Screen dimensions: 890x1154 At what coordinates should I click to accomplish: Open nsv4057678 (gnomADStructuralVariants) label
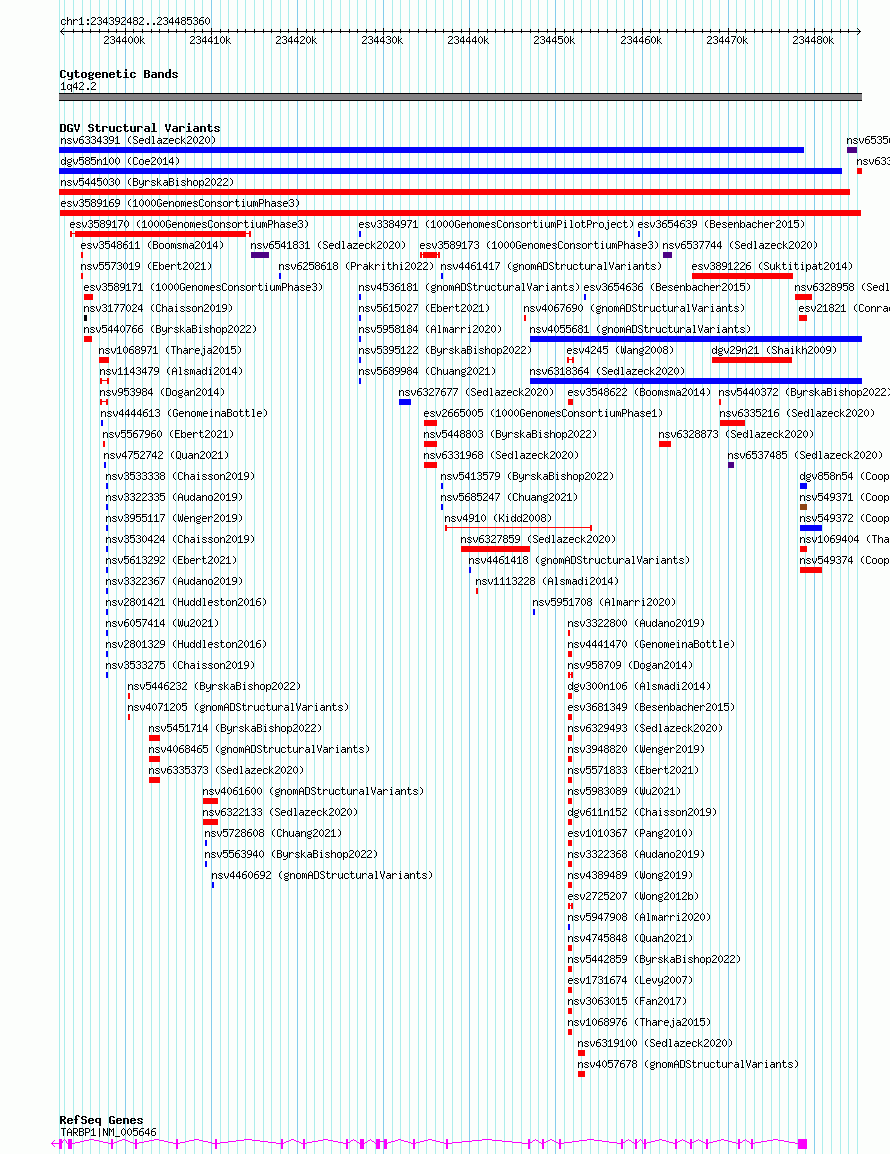click(688, 1064)
